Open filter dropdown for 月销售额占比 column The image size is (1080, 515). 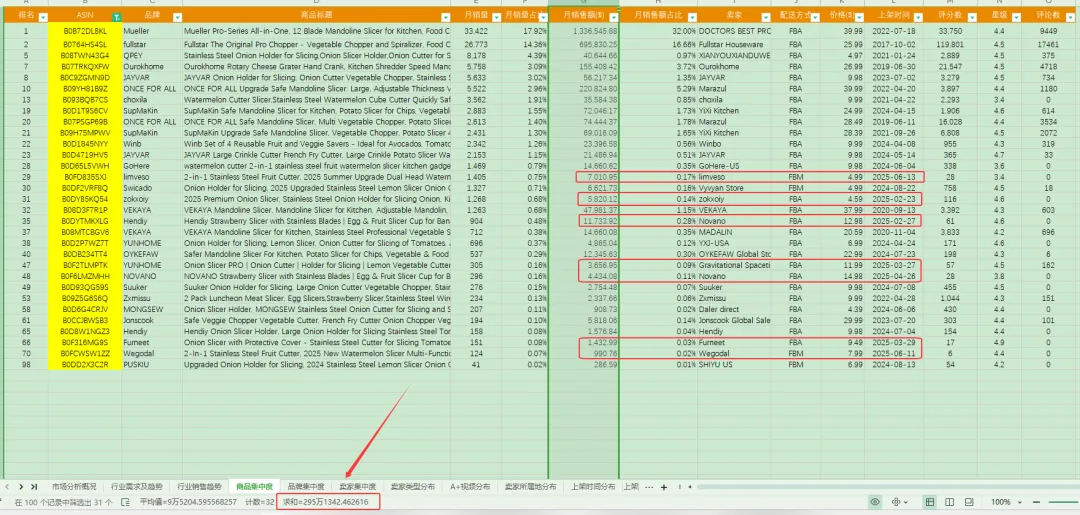pos(692,17)
